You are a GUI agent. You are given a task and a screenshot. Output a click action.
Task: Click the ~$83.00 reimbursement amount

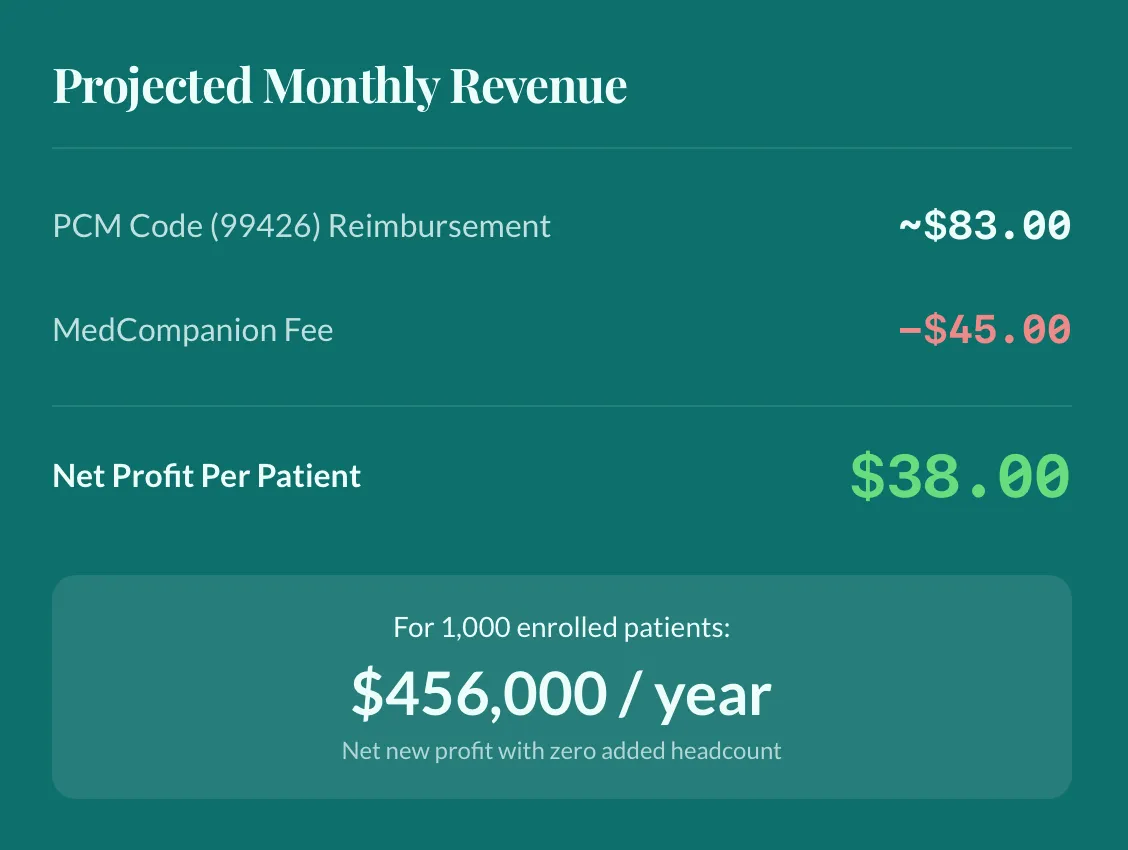[x=984, y=226]
